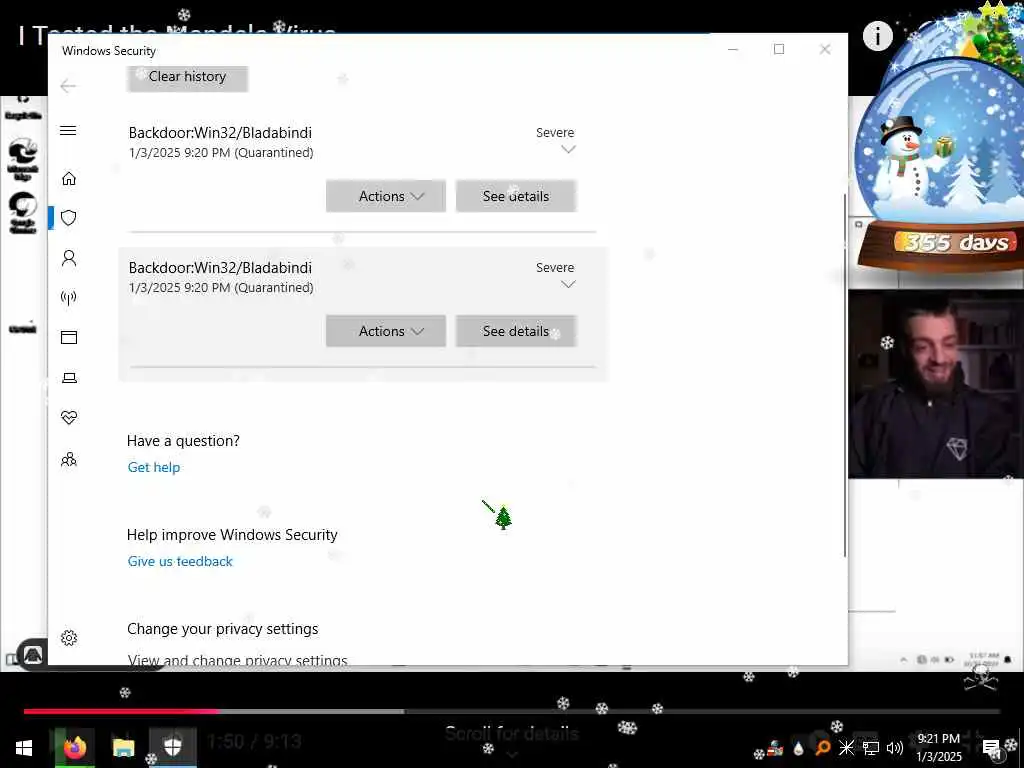This screenshot has width=1024, height=768.
Task: Open Account protection person icon
Action: [69, 258]
